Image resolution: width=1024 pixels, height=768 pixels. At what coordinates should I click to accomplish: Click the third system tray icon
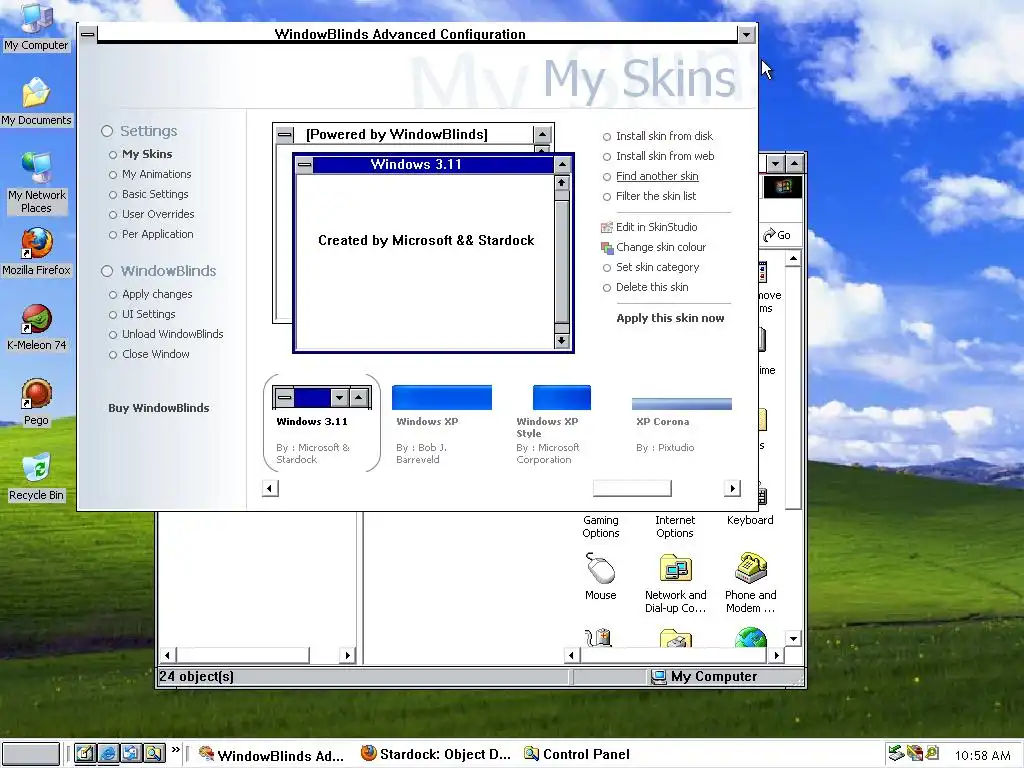[x=932, y=754]
